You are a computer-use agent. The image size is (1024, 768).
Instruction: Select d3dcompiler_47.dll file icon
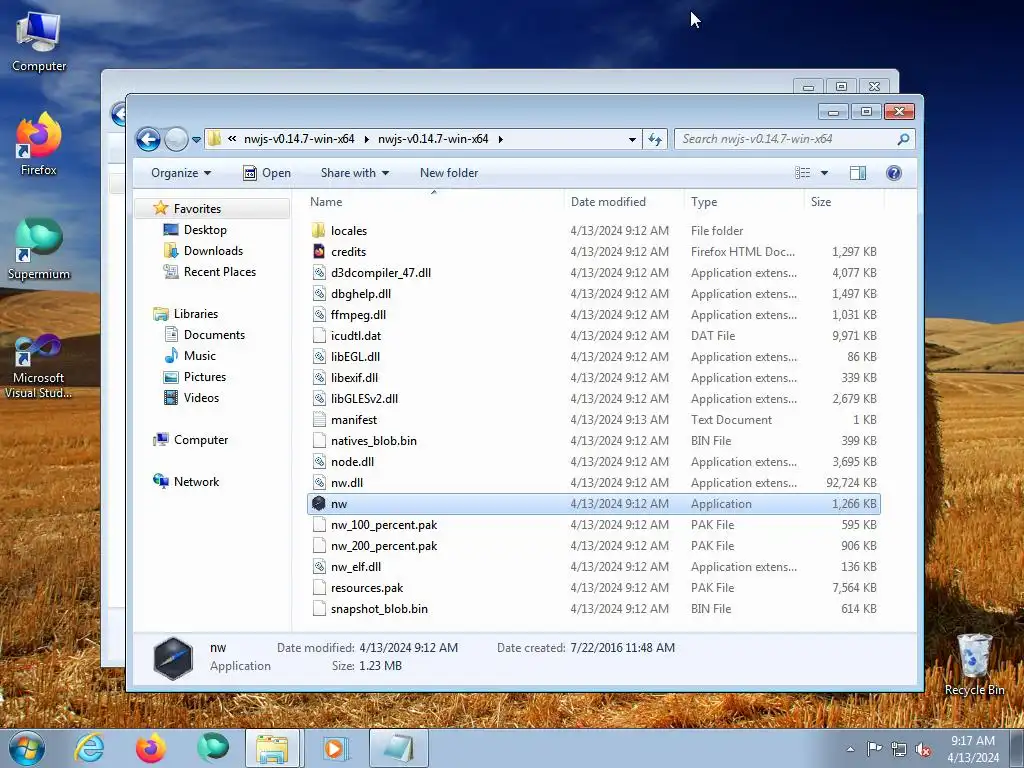click(x=319, y=272)
